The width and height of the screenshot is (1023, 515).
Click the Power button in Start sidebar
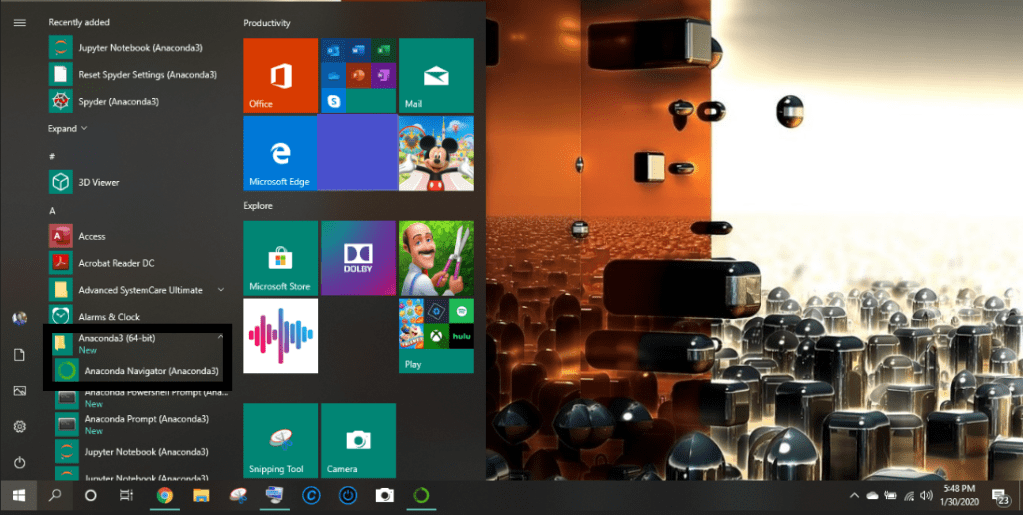(x=19, y=462)
